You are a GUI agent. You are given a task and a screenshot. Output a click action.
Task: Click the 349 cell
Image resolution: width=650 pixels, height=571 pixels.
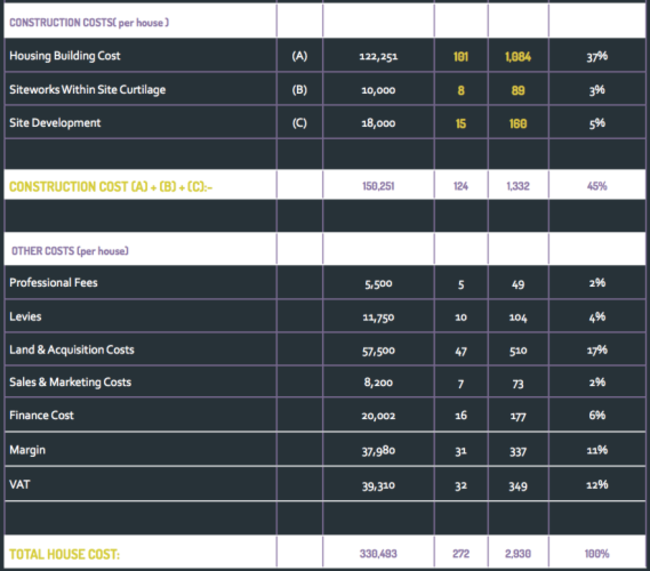tap(518, 486)
